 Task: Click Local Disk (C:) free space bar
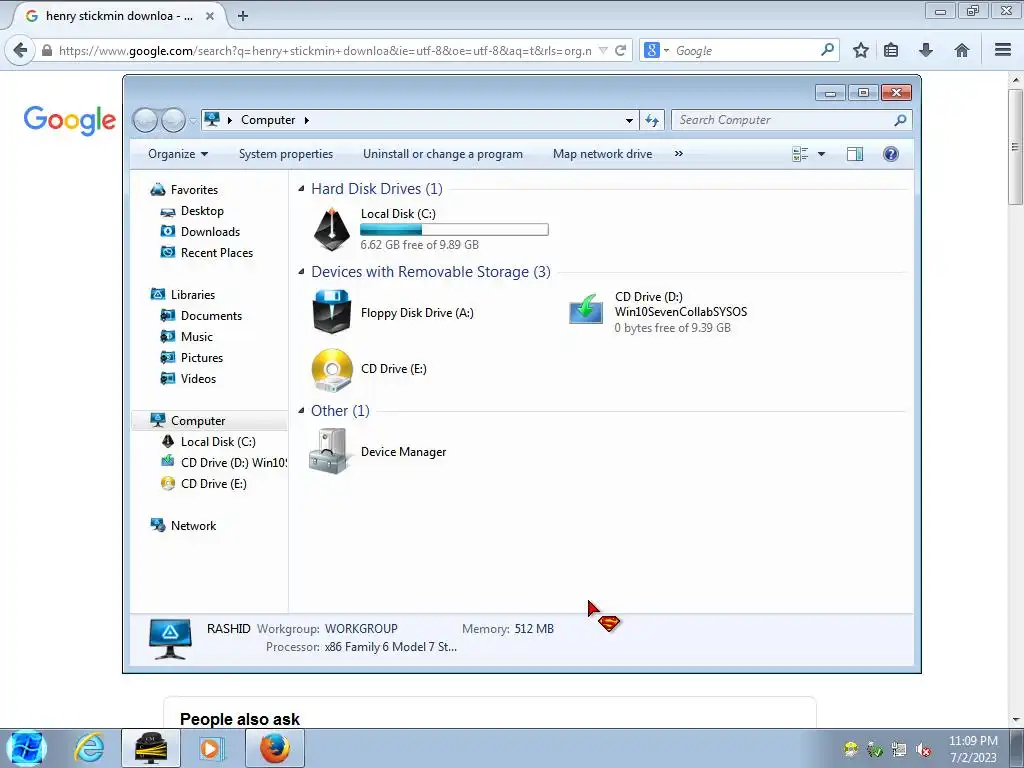455,230
